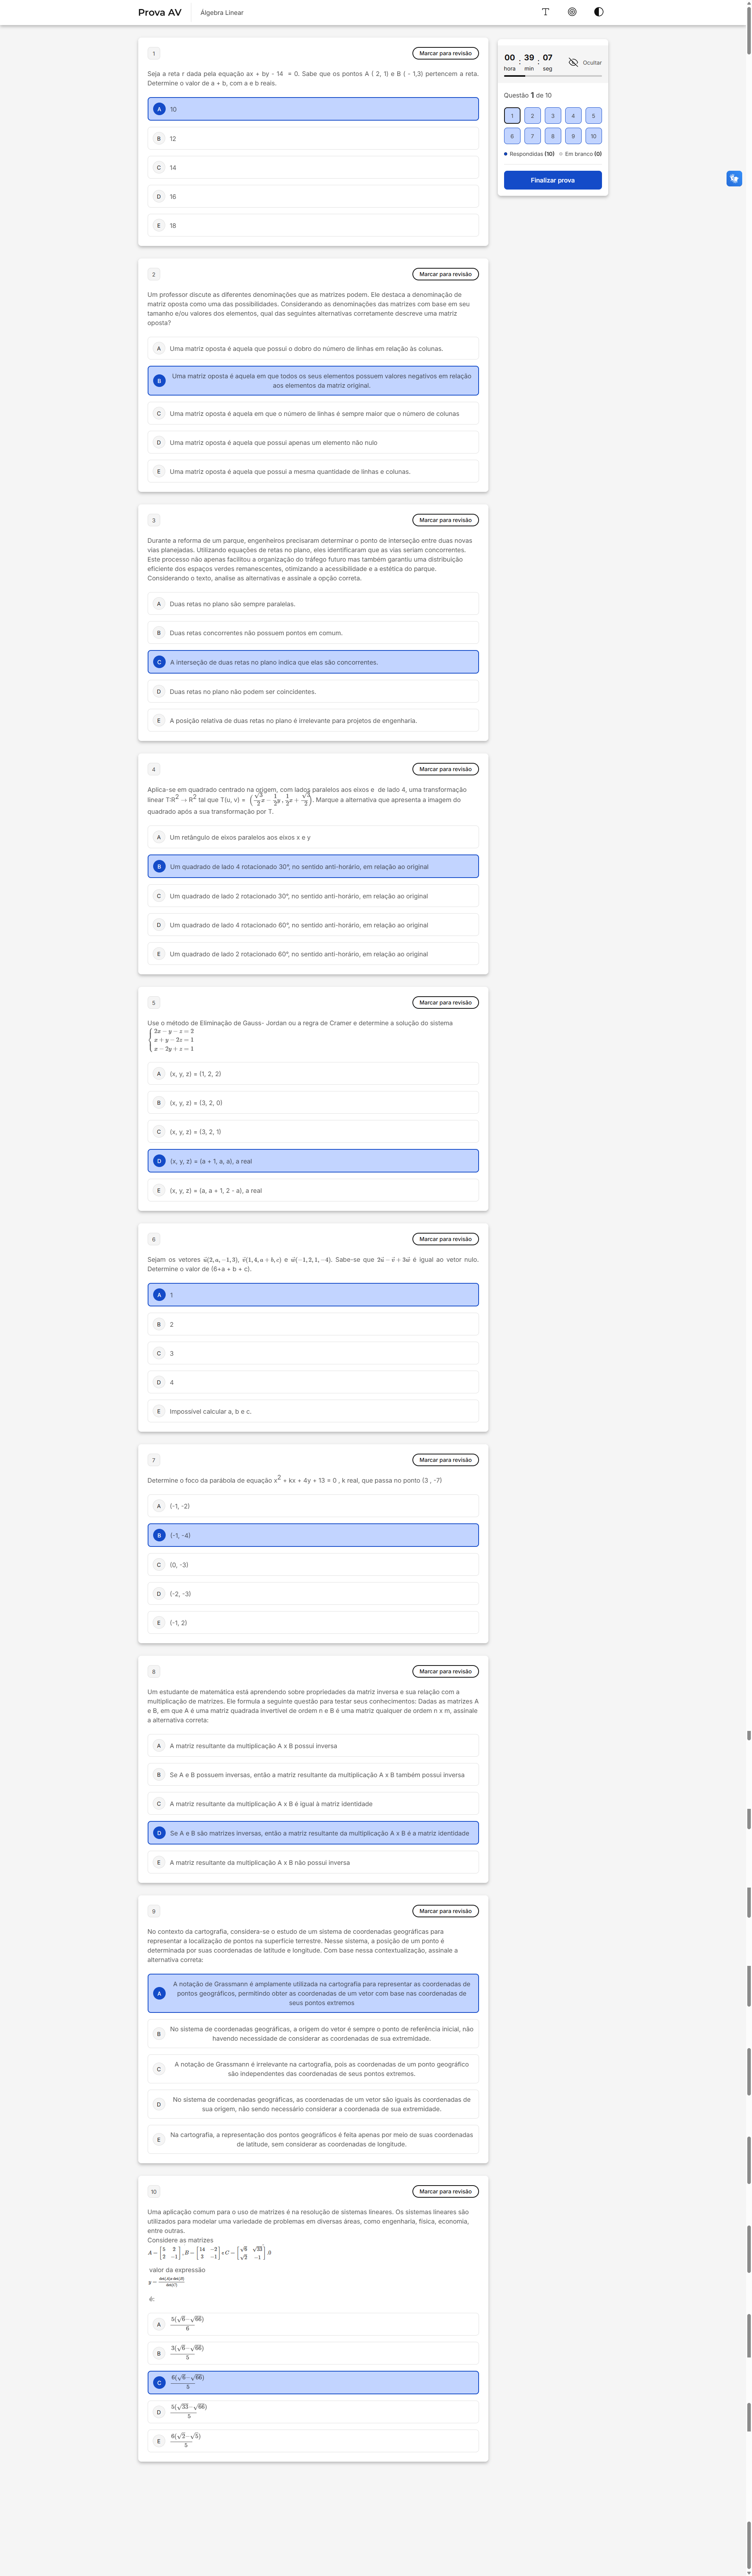
Task: Mark question 9 for review
Action: [445, 1911]
